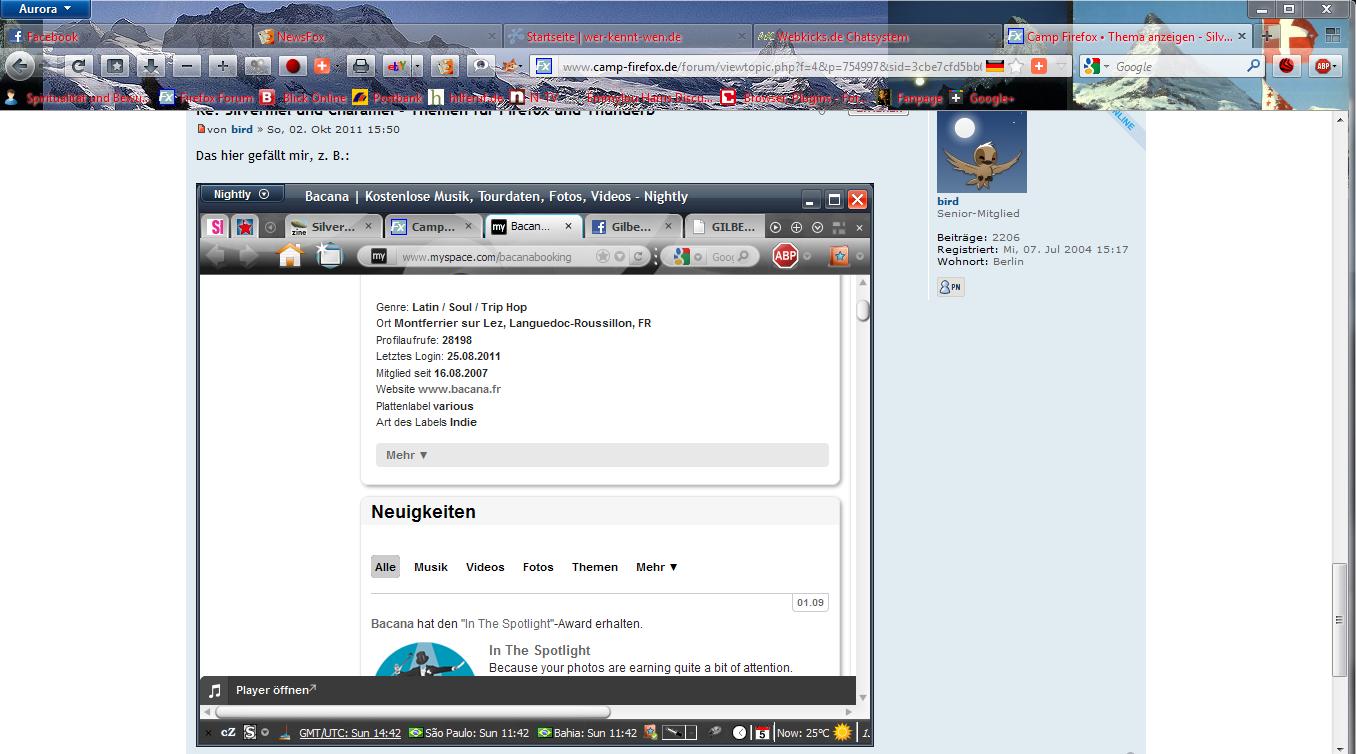Select the Bacana tab in Nightly

tap(533, 227)
